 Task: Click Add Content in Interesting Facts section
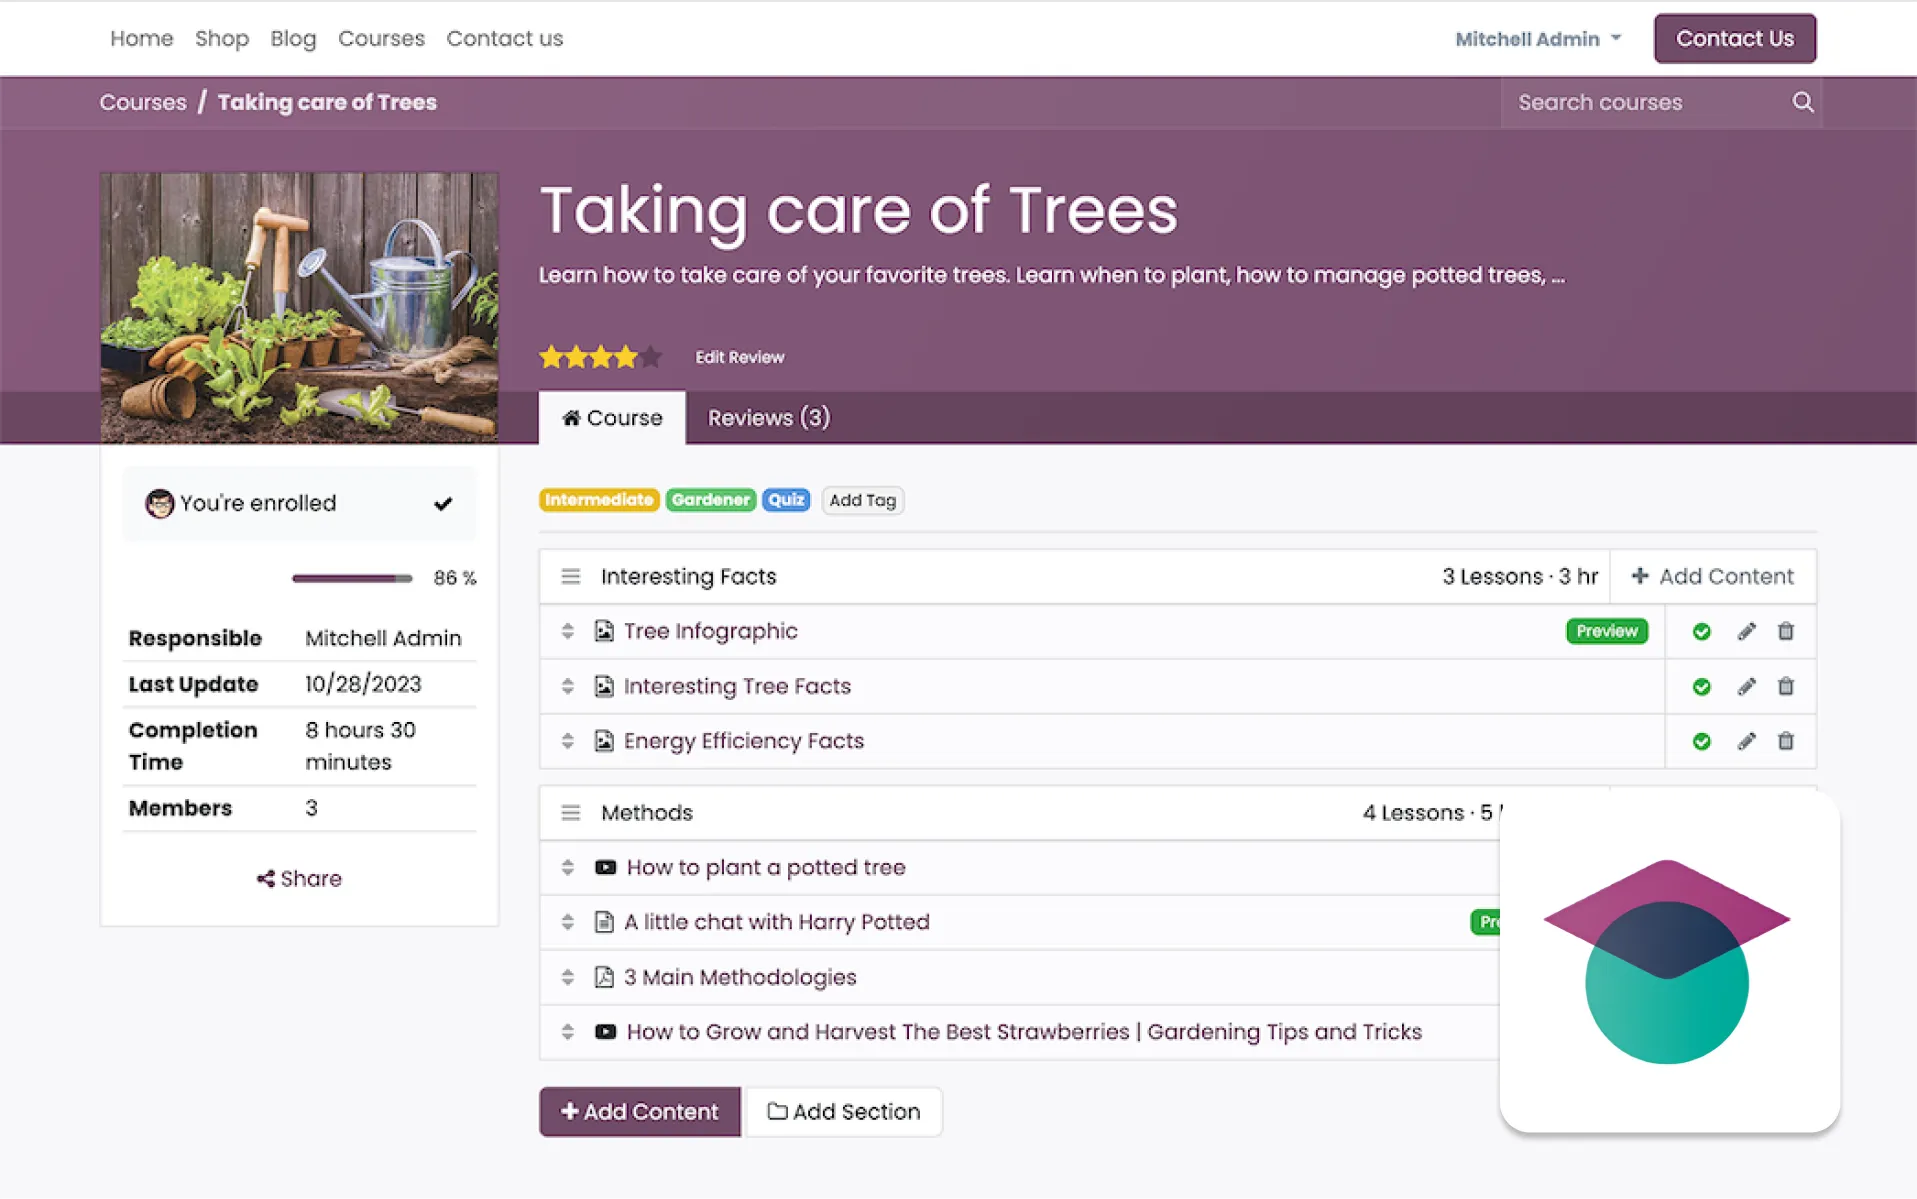coord(1712,576)
